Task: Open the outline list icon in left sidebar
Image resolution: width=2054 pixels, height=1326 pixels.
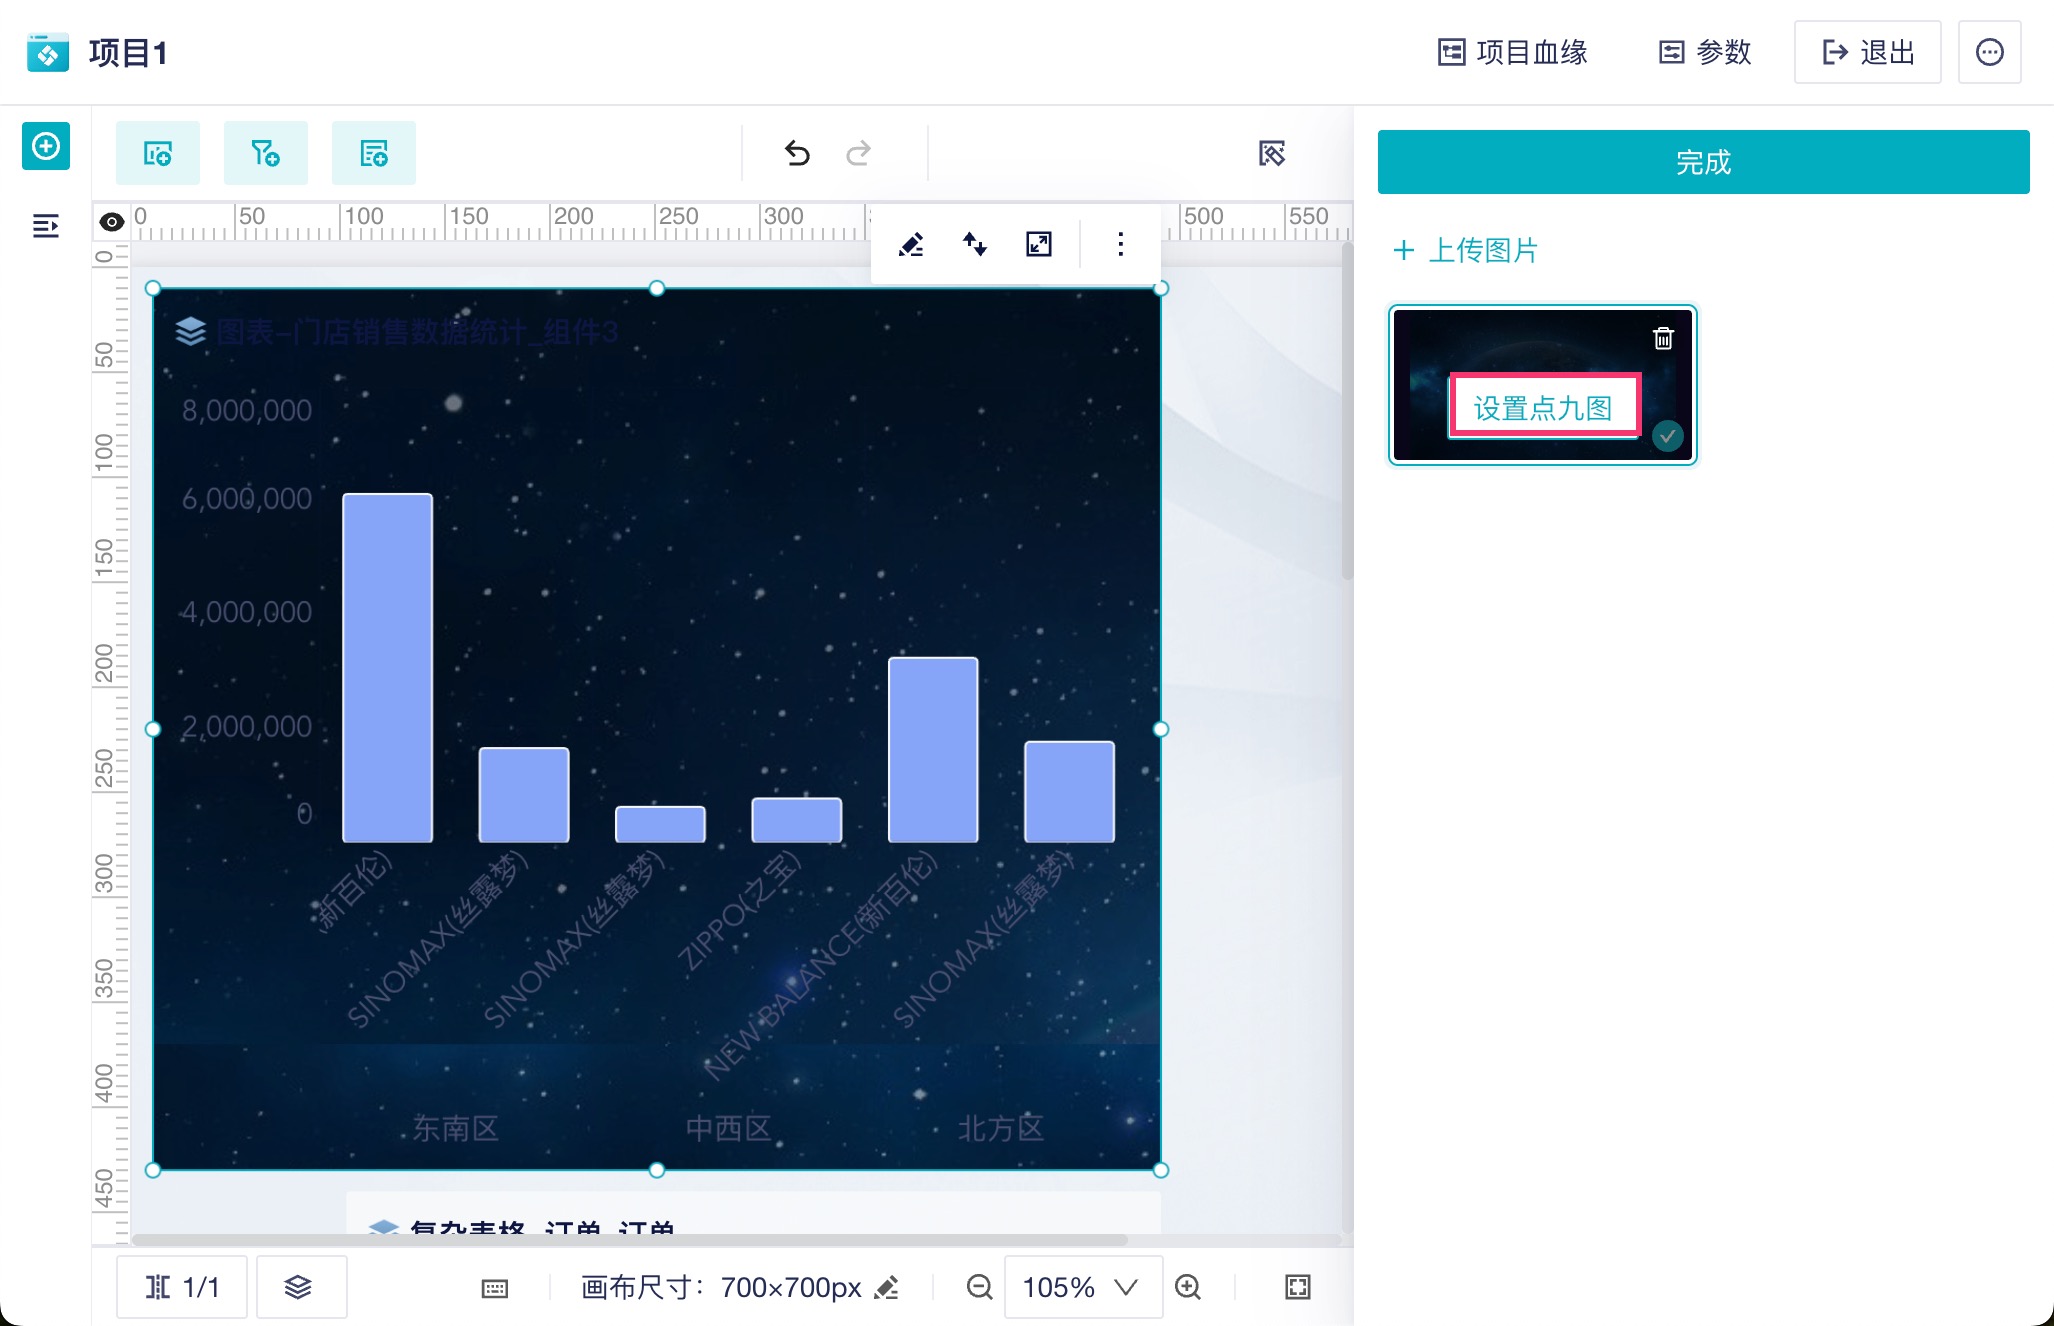Action: tap(46, 226)
